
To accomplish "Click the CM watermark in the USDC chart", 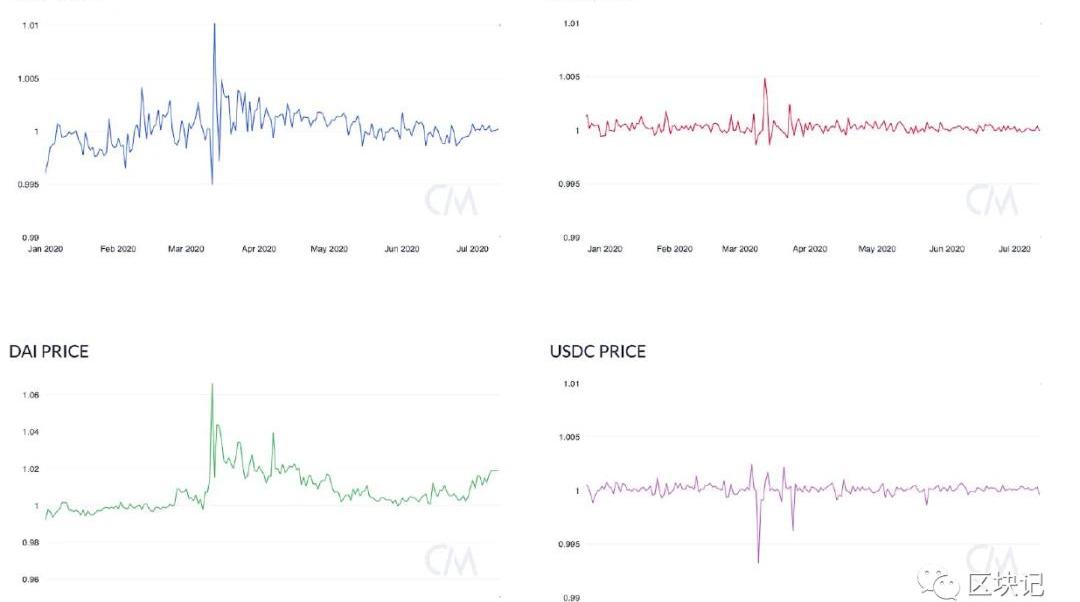I will (x=991, y=558).
